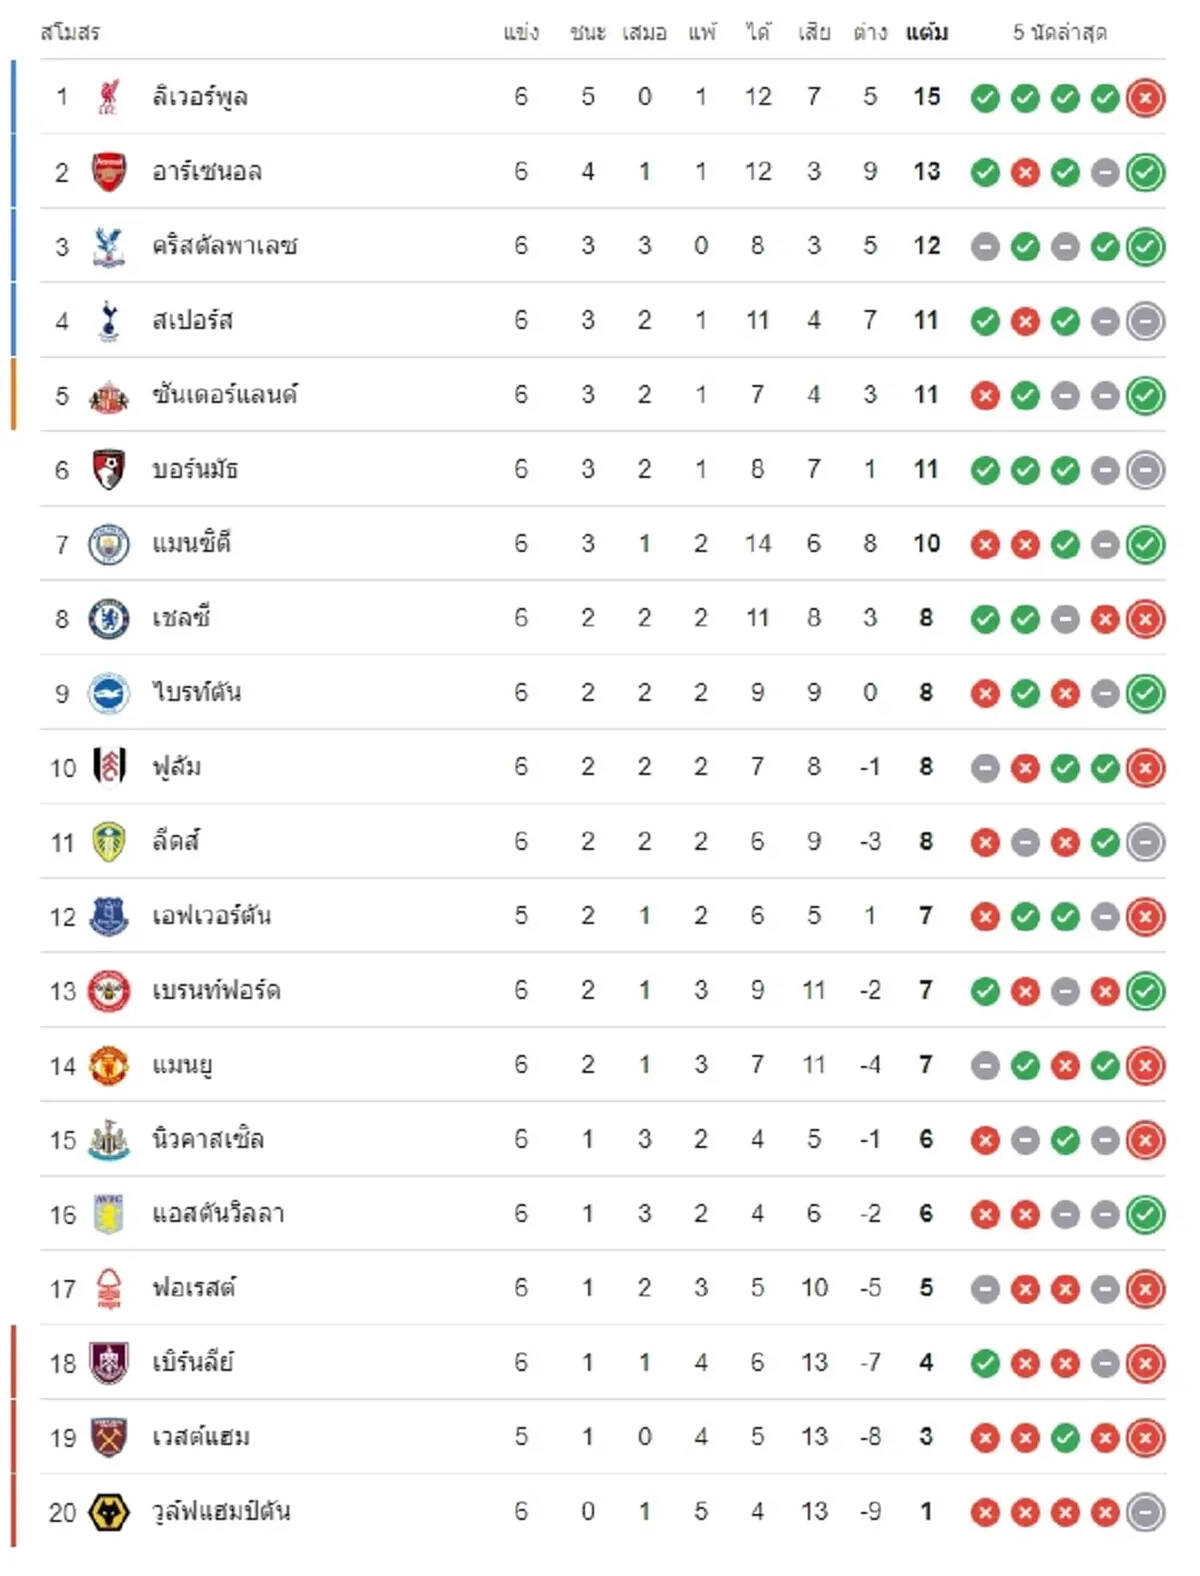
Task: Click the Arsenal club crest
Action: (109, 172)
